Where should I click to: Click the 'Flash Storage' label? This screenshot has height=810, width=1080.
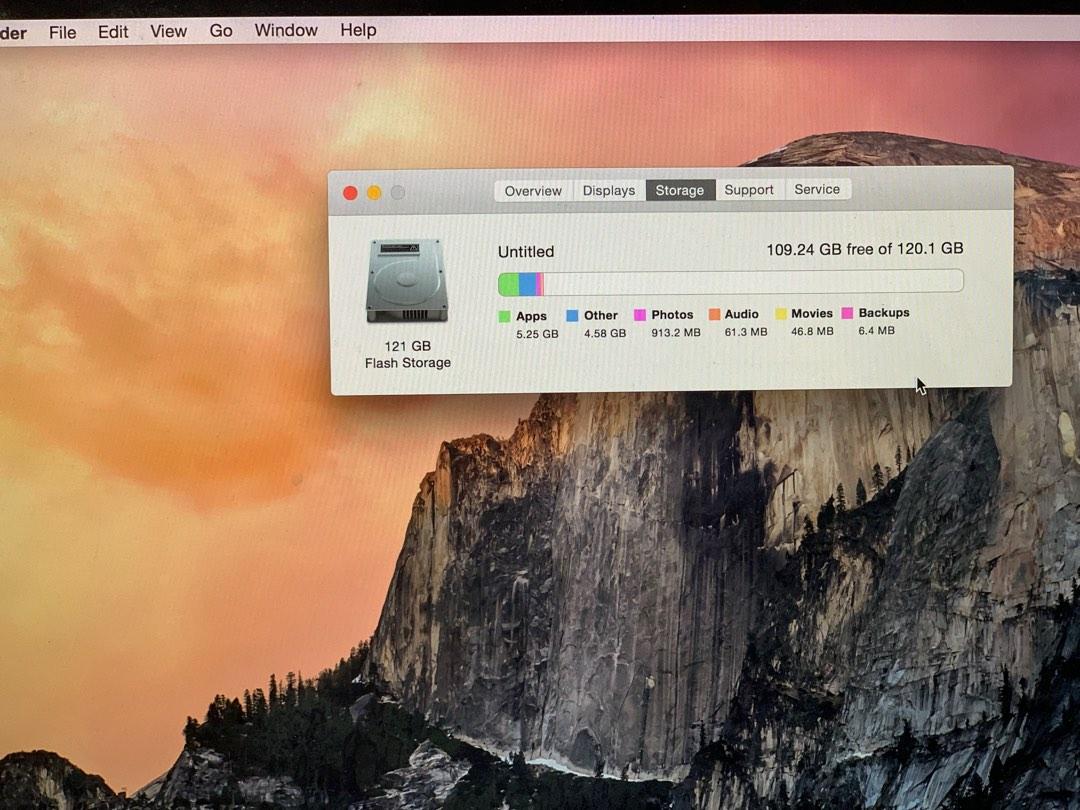coord(408,363)
